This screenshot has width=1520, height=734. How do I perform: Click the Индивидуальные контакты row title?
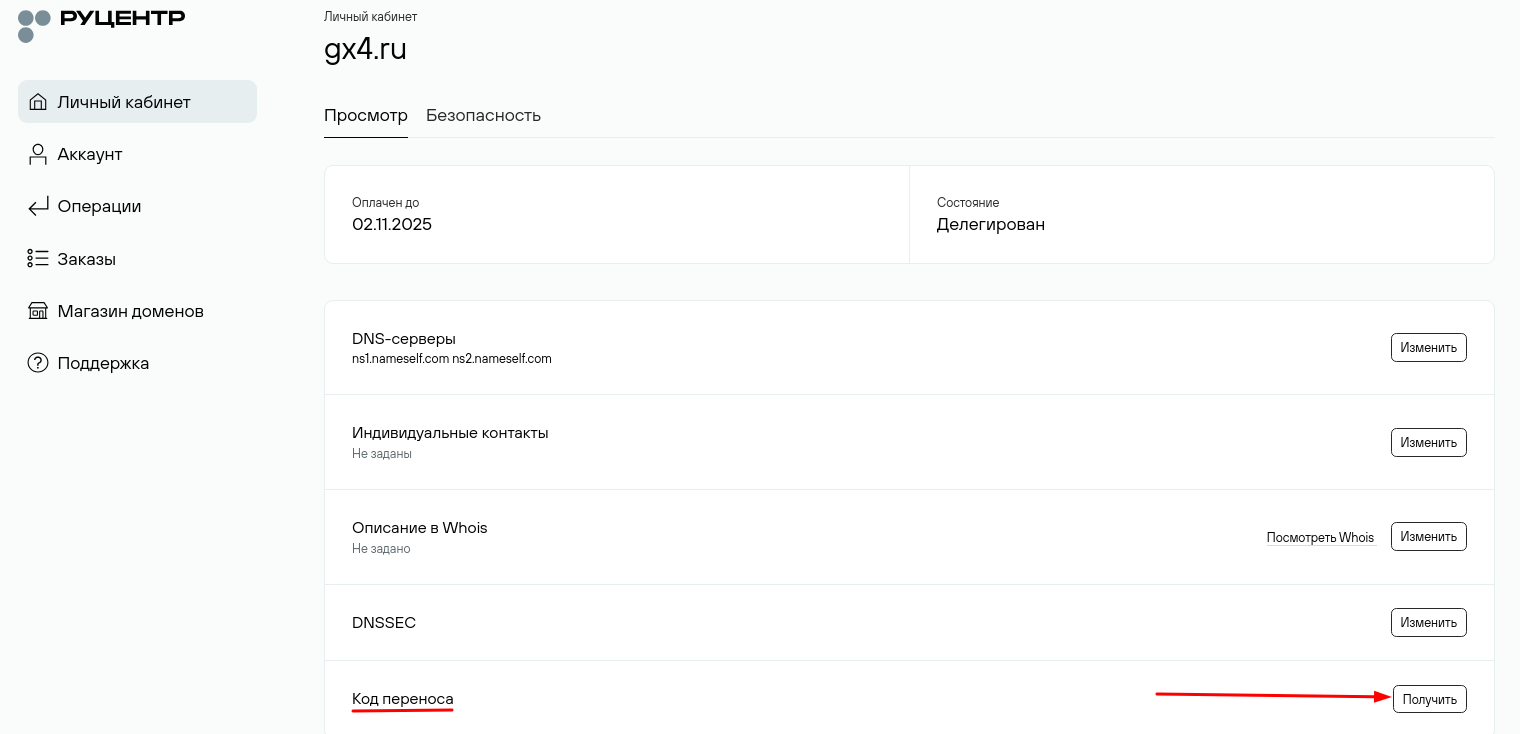click(x=450, y=432)
